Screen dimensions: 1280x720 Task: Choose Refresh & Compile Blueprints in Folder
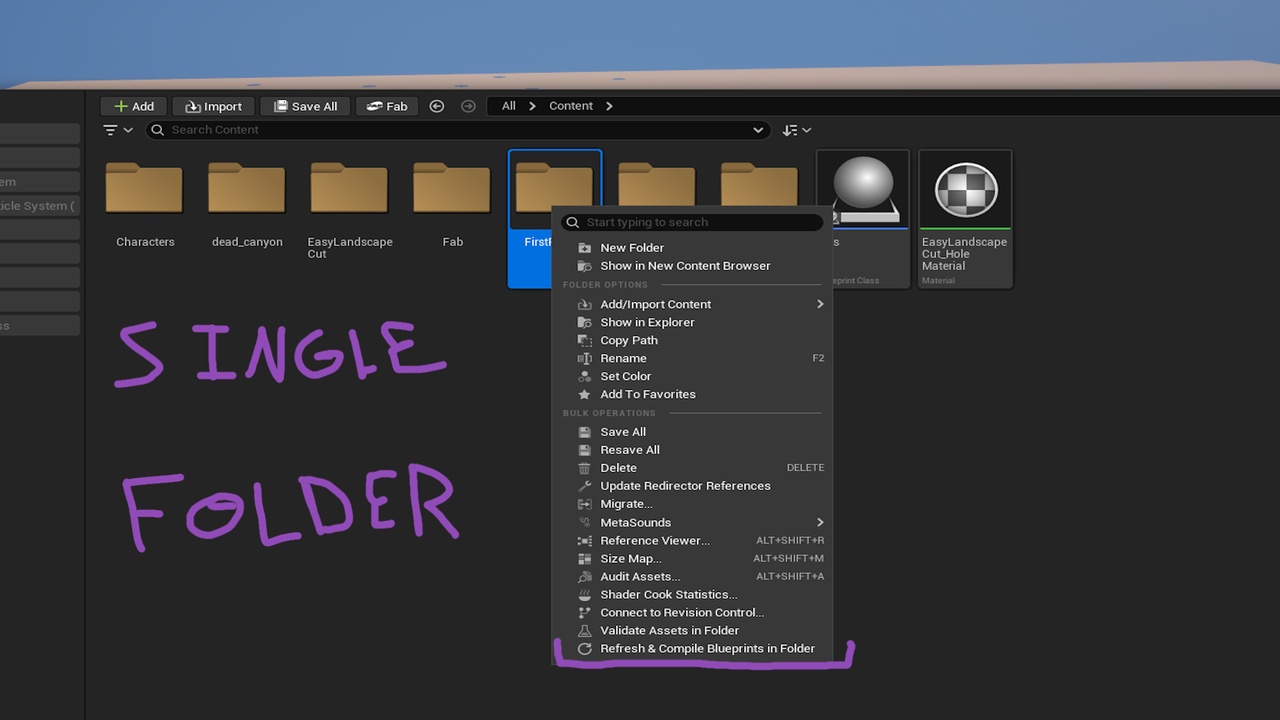point(692,649)
